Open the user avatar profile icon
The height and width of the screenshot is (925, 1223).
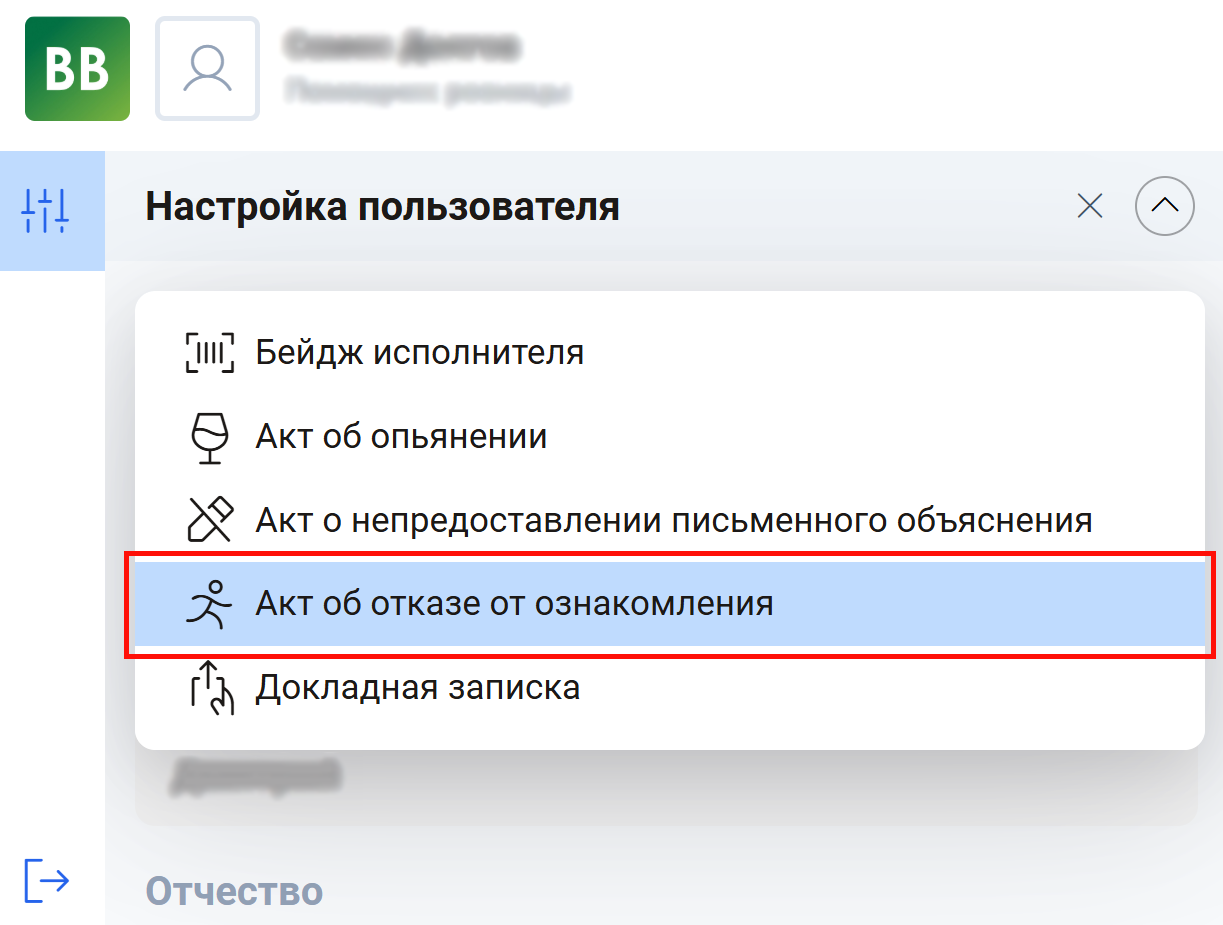[x=207, y=69]
